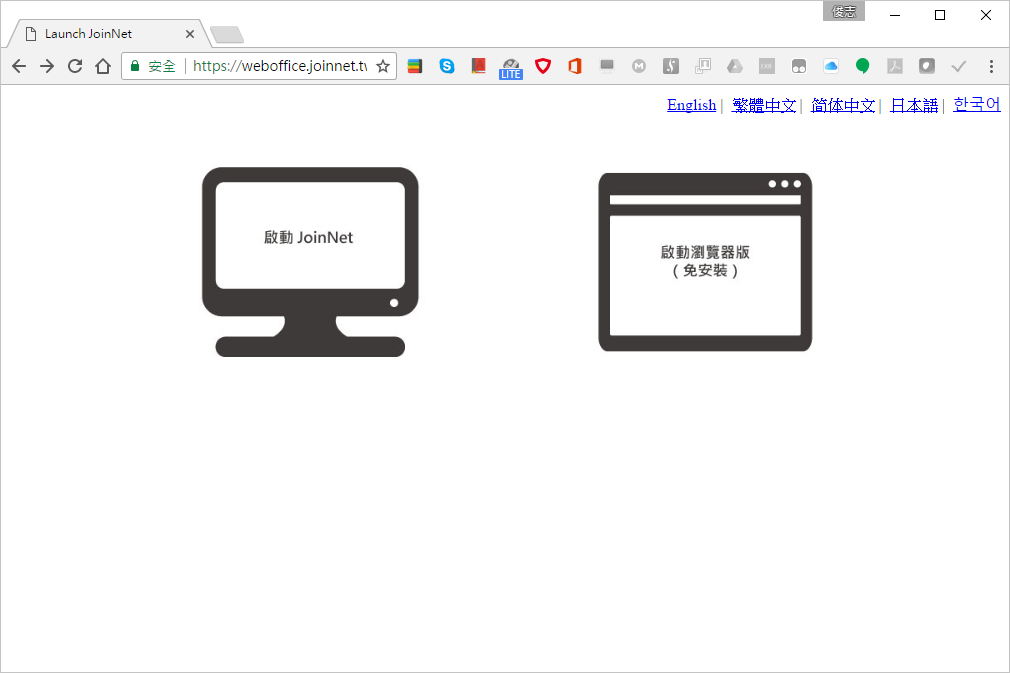The image size is (1010, 673).
Task: Switch language to 한국어
Action: click(x=977, y=104)
